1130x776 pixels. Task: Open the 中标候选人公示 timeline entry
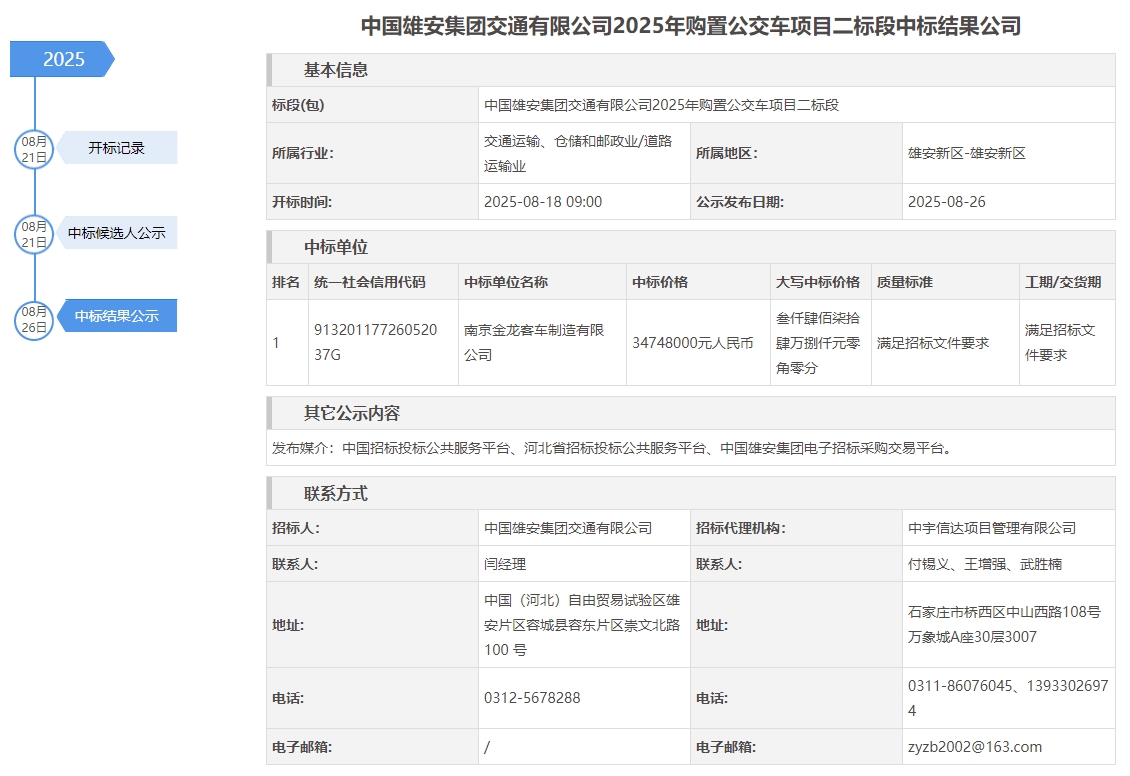117,234
